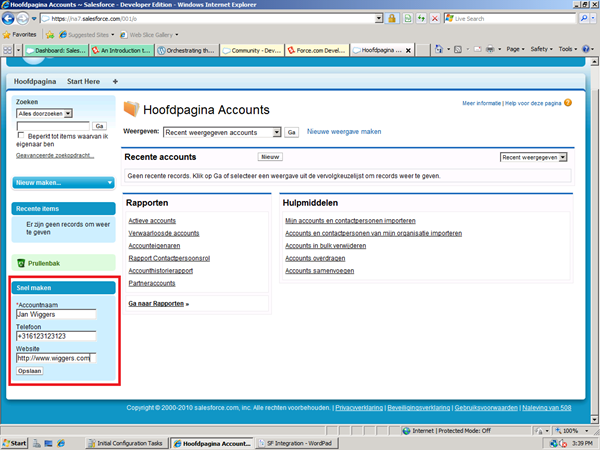Open Page menu dropdown
600x450 pixels.
[515, 49]
